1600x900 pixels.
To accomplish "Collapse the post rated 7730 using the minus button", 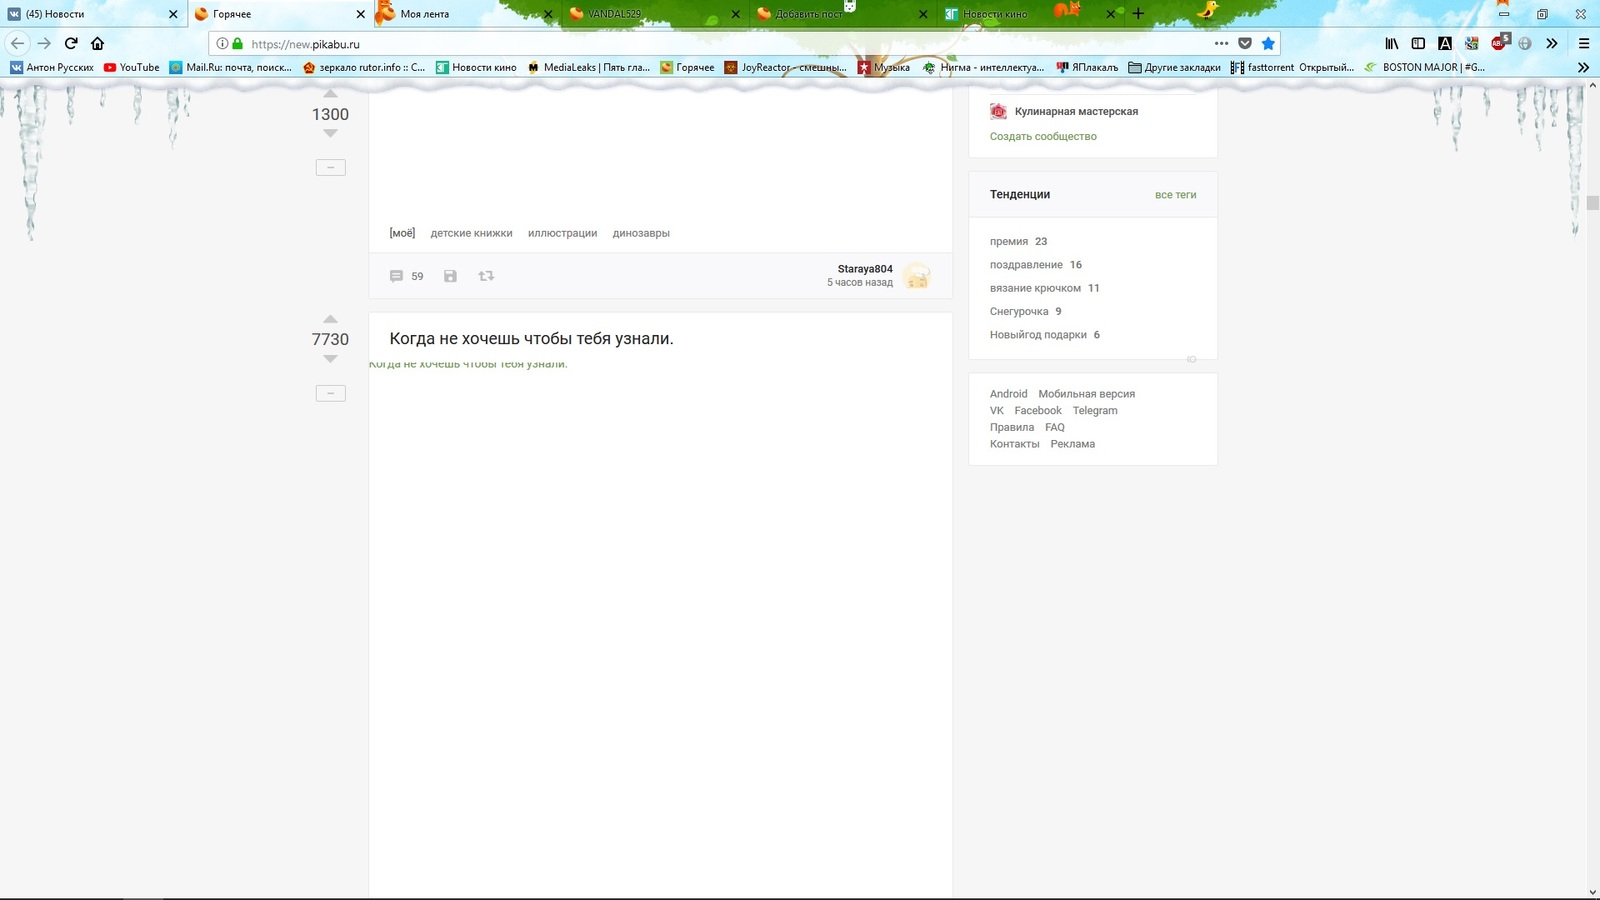I will point(330,393).
